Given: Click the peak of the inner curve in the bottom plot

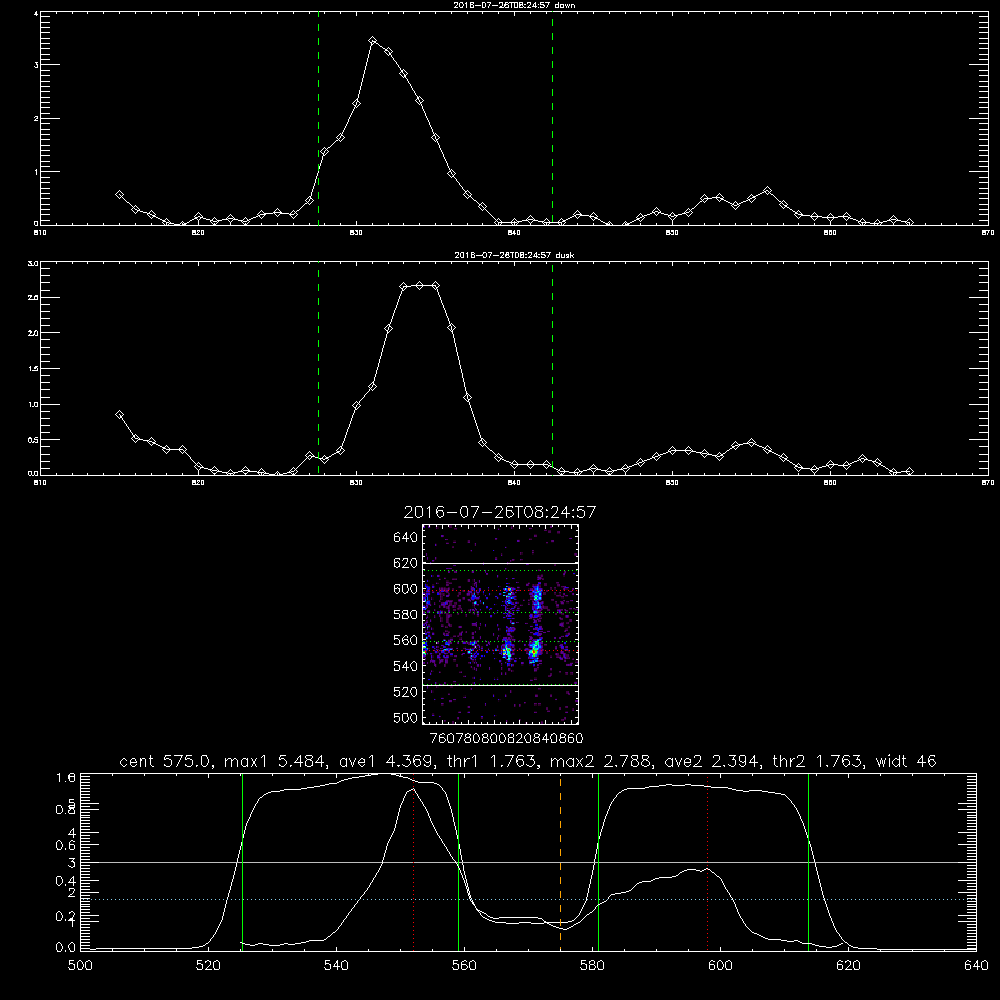Looking at the screenshot, I should pyautogui.click(x=414, y=789).
